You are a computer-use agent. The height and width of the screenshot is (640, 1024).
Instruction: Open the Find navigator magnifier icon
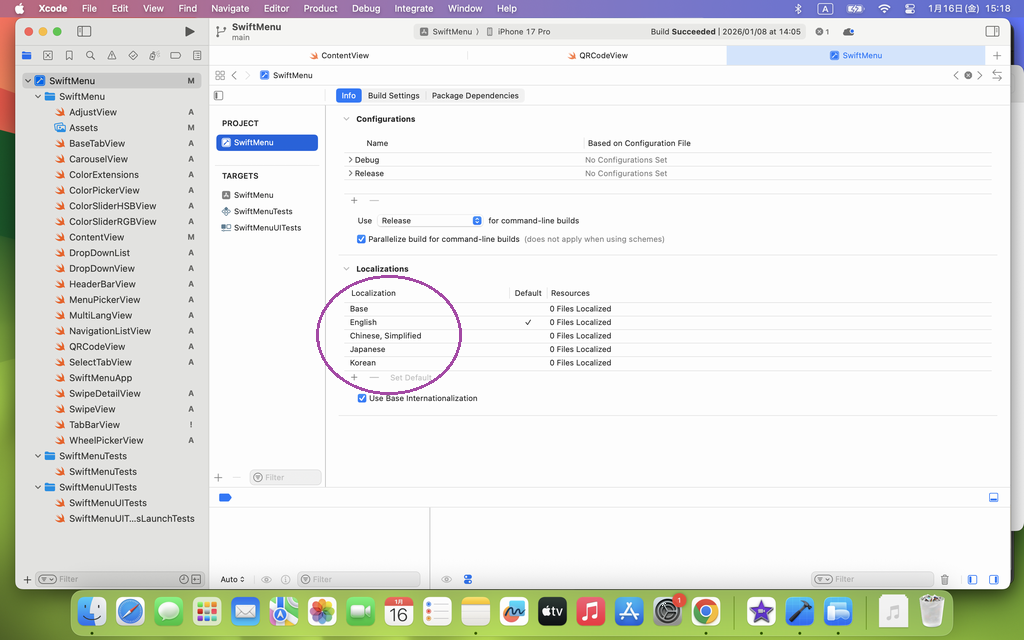click(90, 55)
